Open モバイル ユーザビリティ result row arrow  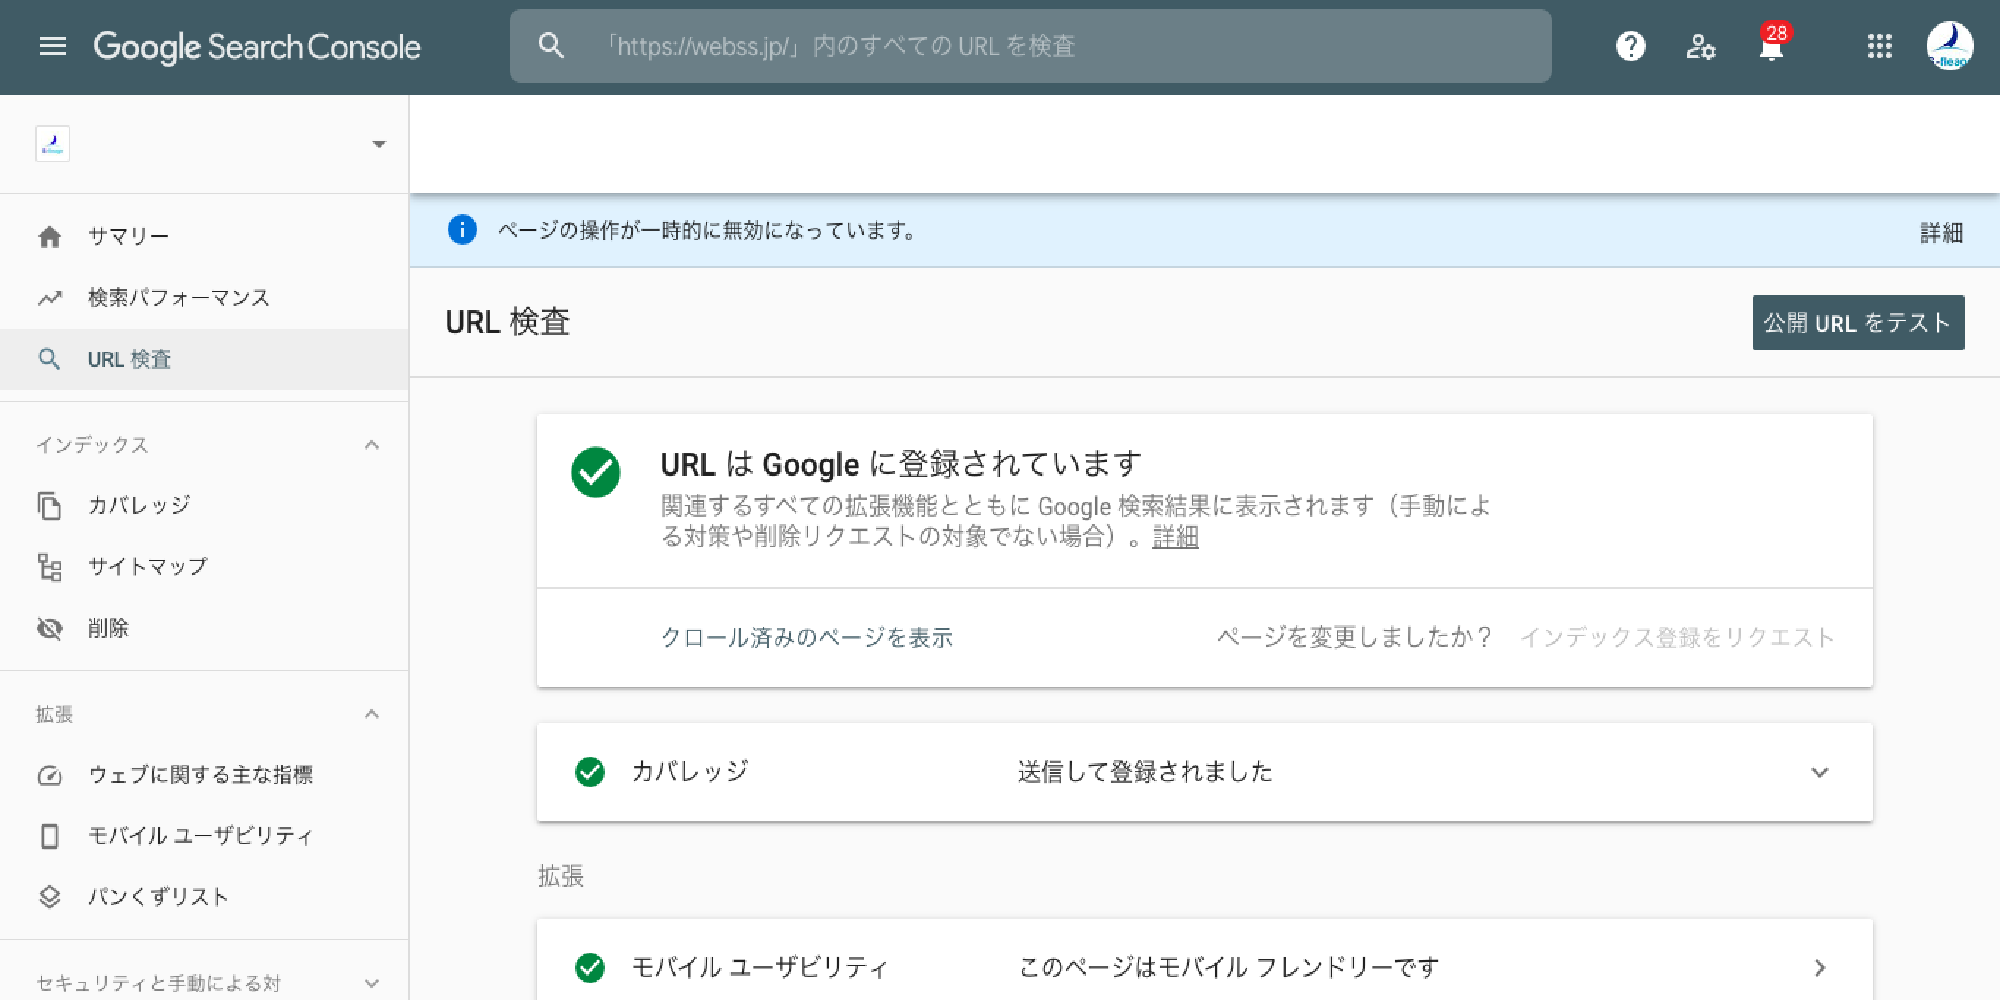tap(1820, 967)
